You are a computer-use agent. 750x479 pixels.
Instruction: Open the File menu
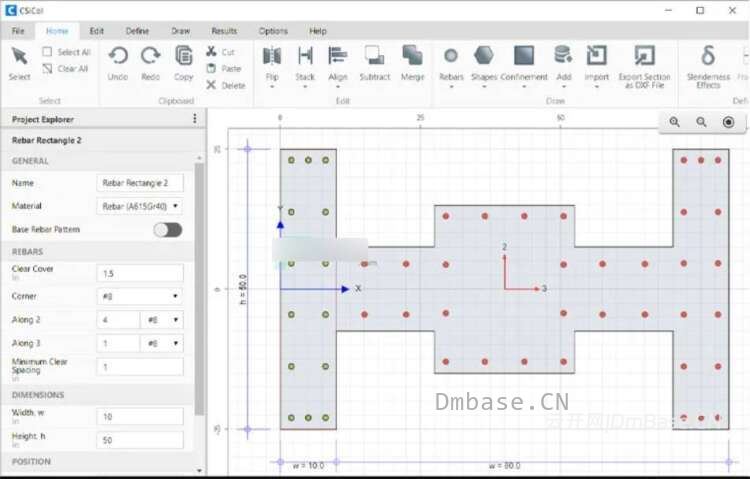coord(18,31)
